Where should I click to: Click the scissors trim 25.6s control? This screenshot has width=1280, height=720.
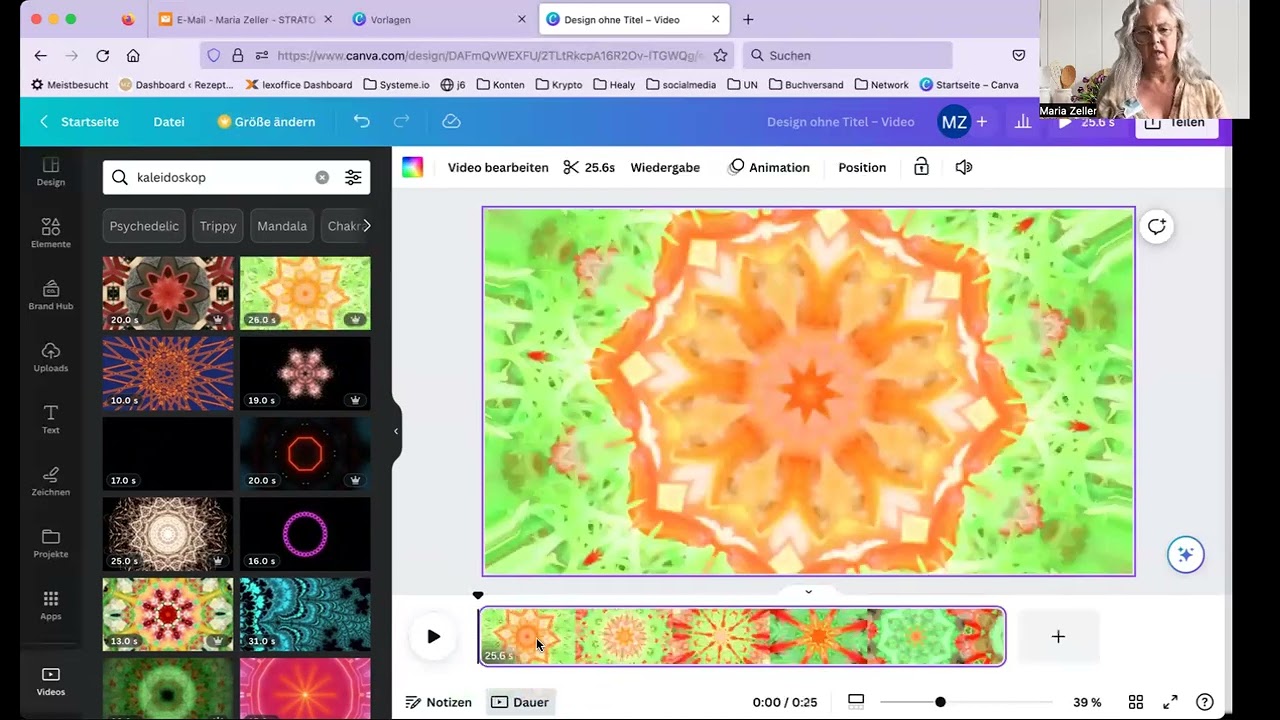(x=589, y=167)
